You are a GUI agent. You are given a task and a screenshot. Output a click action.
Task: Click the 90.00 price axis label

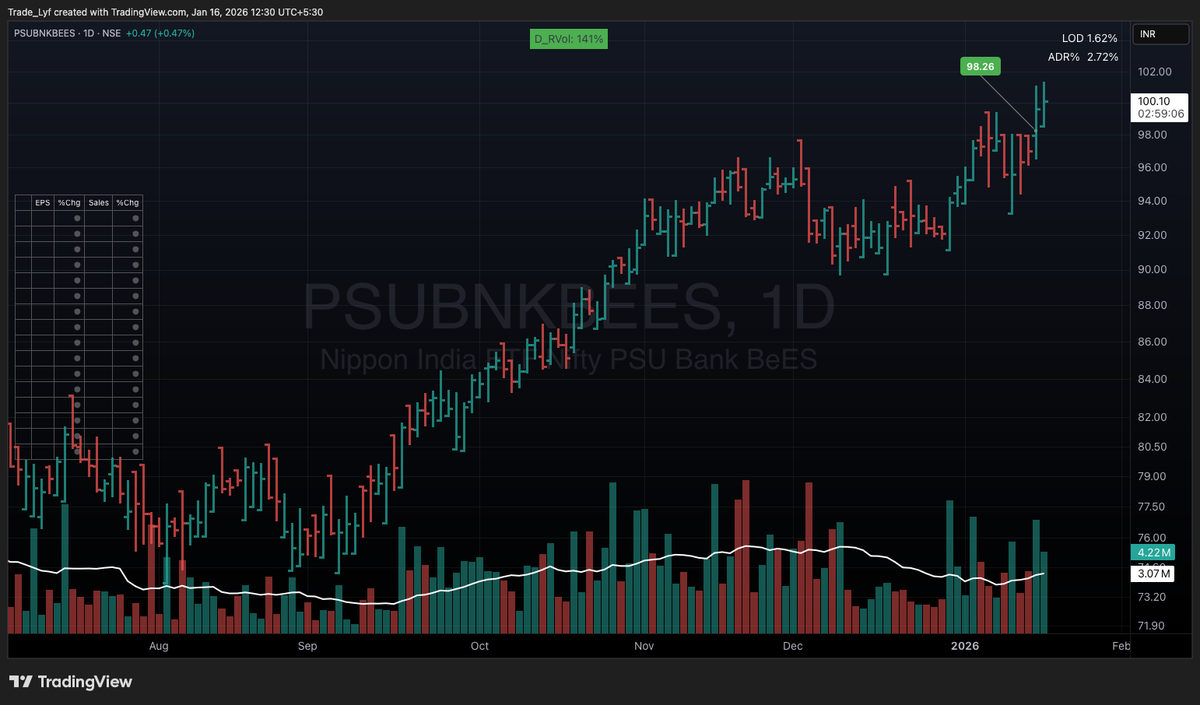click(1154, 269)
